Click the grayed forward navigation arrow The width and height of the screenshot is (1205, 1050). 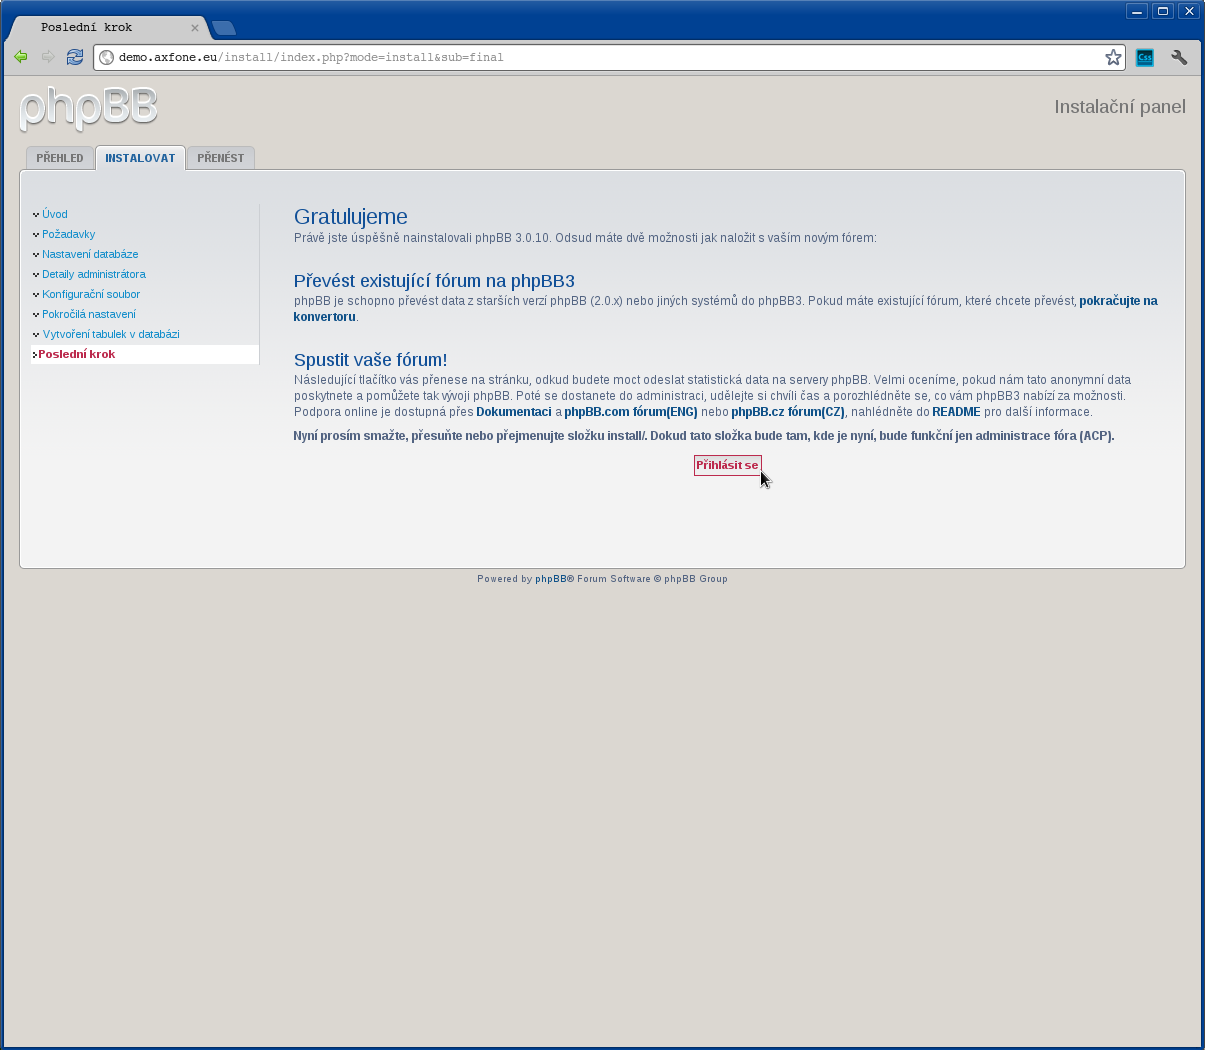(x=47, y=57)
